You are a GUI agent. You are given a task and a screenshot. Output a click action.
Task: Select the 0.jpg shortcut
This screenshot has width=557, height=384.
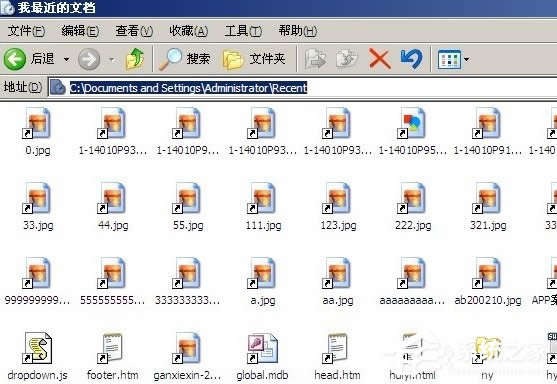(x=38, y=132)
